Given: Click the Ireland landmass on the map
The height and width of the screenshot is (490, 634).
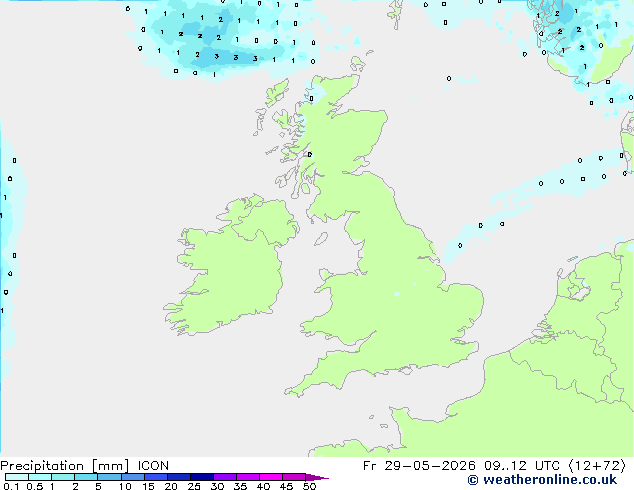Looking at the screenshot, I should (x=230, y=267).
